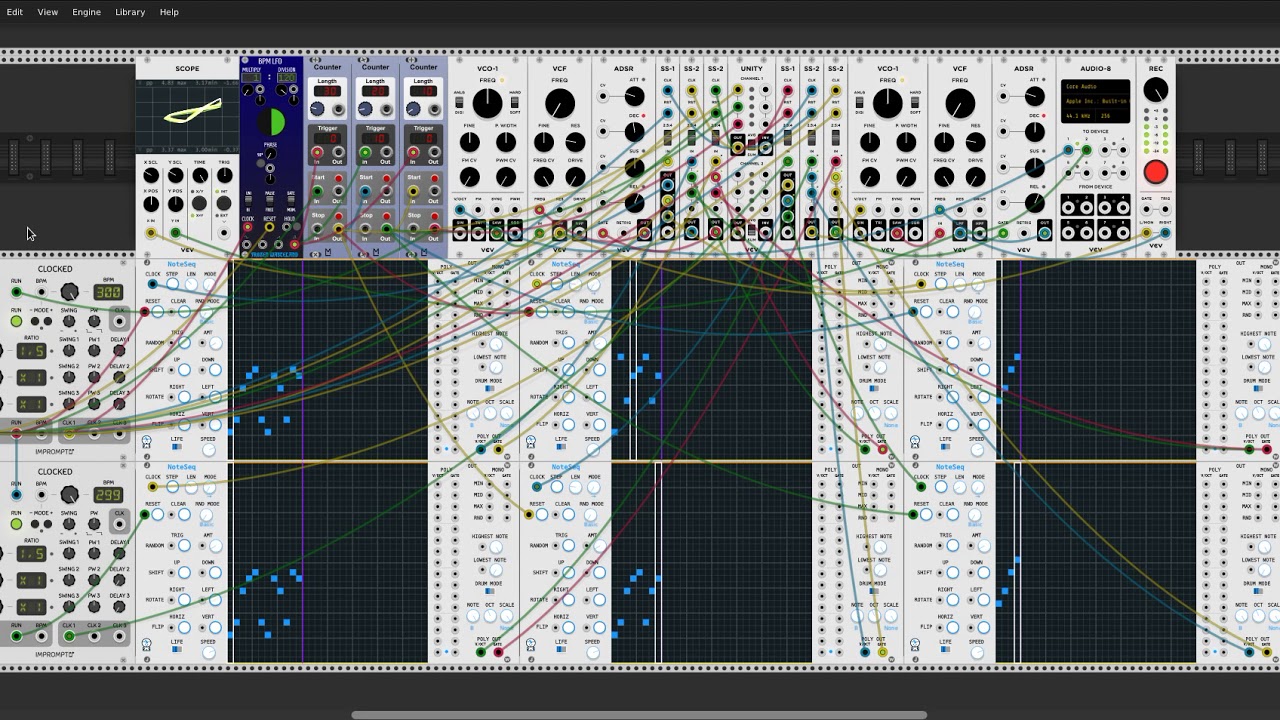Toggle the RUN button on the 299 BPM Clocked
This screenshot has width=1280, height=720.
tap(16, 524)
